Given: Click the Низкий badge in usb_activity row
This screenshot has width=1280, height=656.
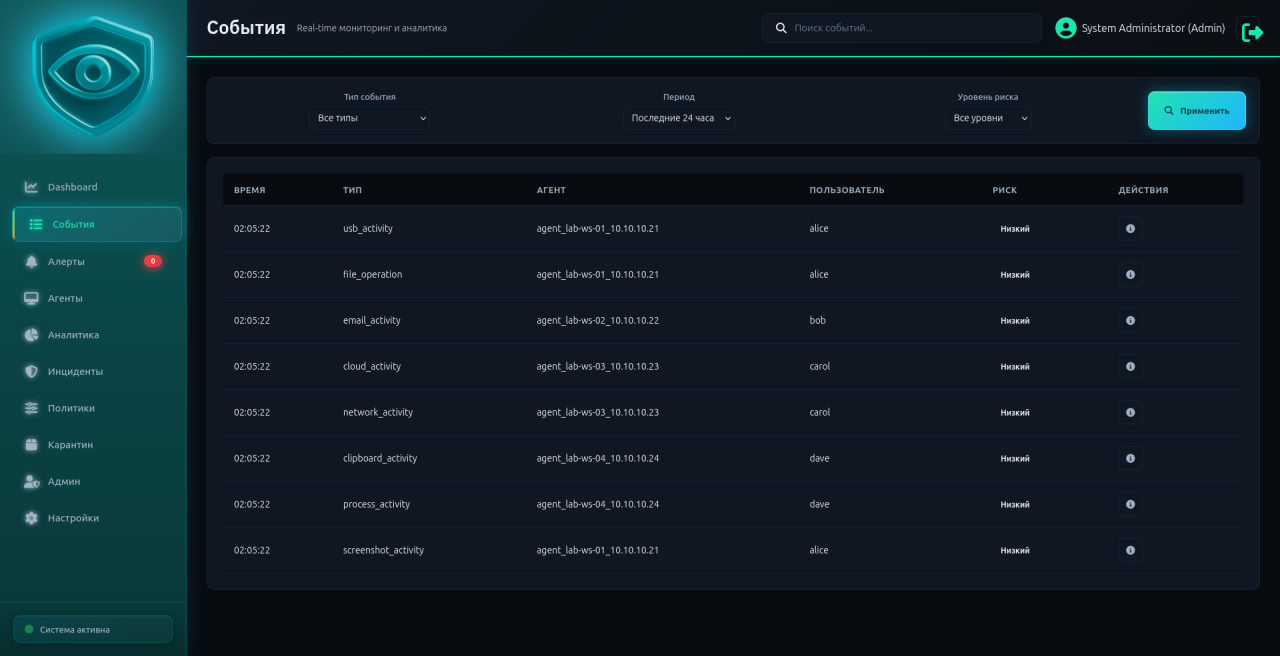Looking at the screenshot, I should [1015, 229].
